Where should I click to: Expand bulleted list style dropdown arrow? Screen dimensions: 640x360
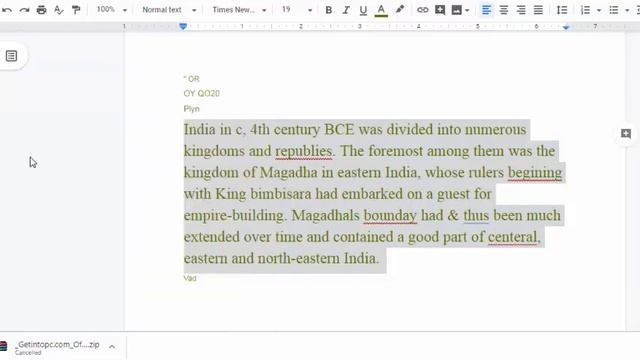click(x=627, y=11)
